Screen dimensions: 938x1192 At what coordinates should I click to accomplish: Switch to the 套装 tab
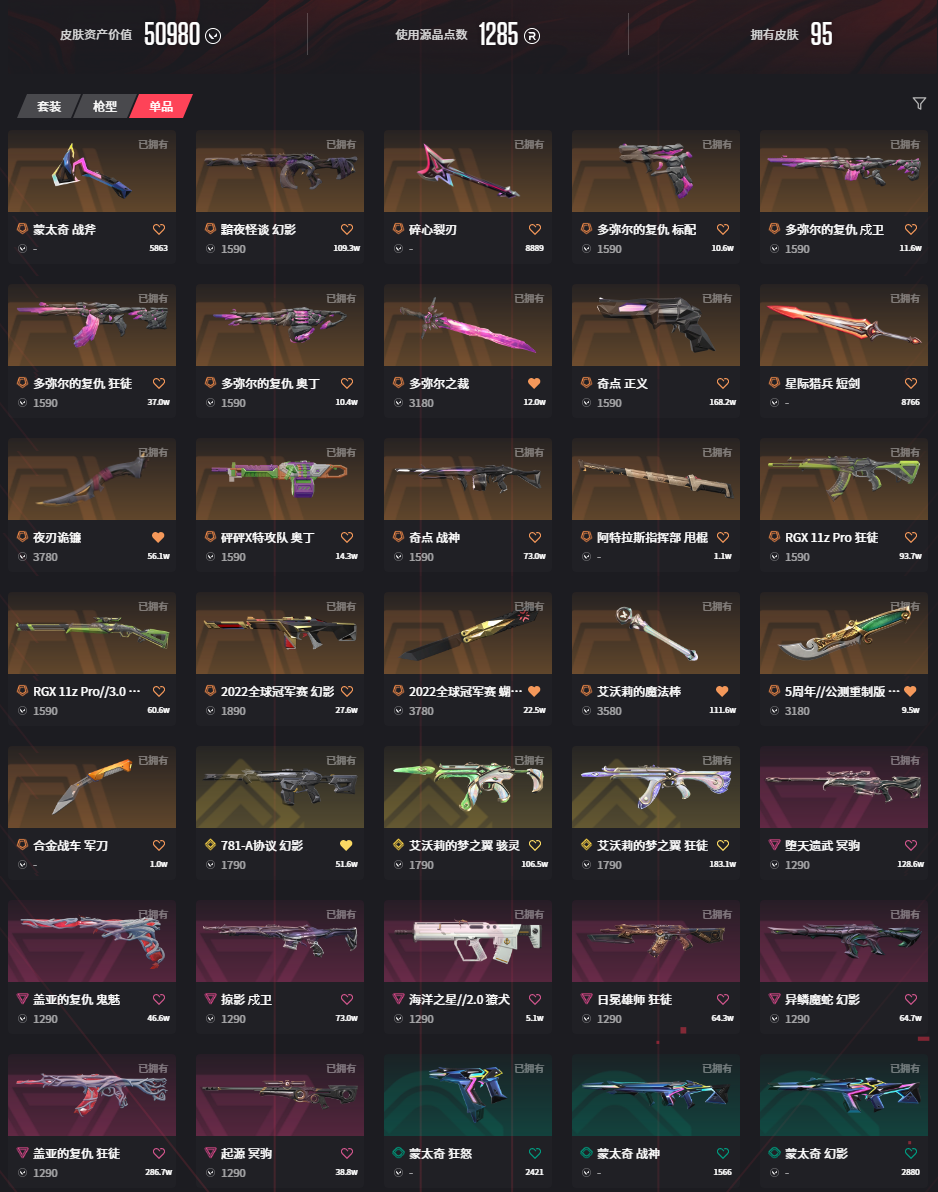(49, 106)
